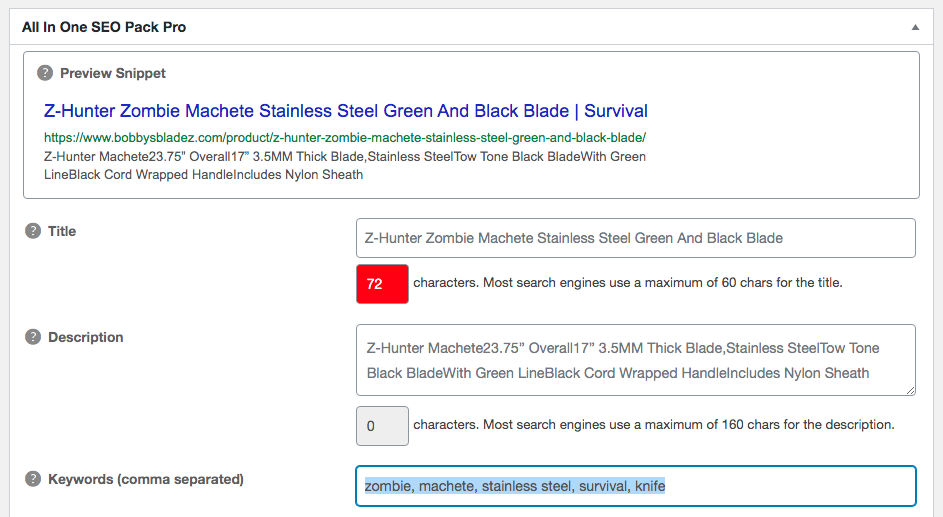Click the help icon beside Description

tap(32, 337)
